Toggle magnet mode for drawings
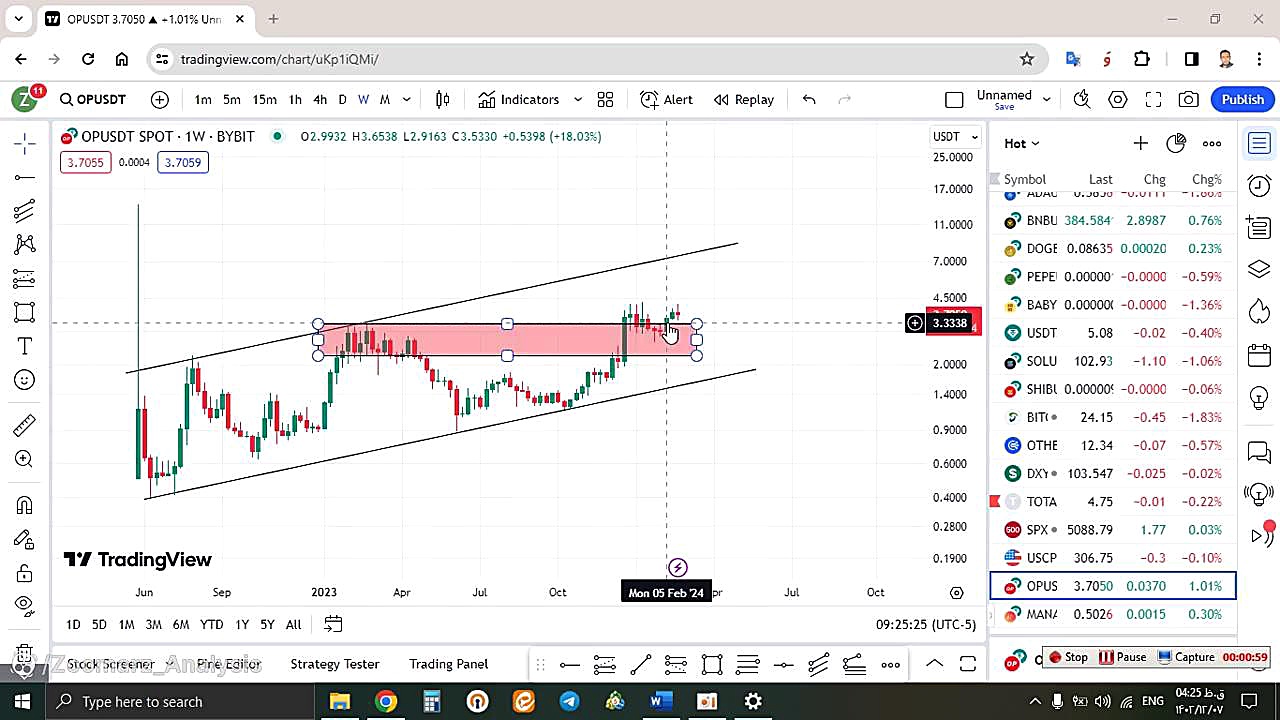Image resolution: width=1280 pixels, height=720 pixels. pos(25,505)
